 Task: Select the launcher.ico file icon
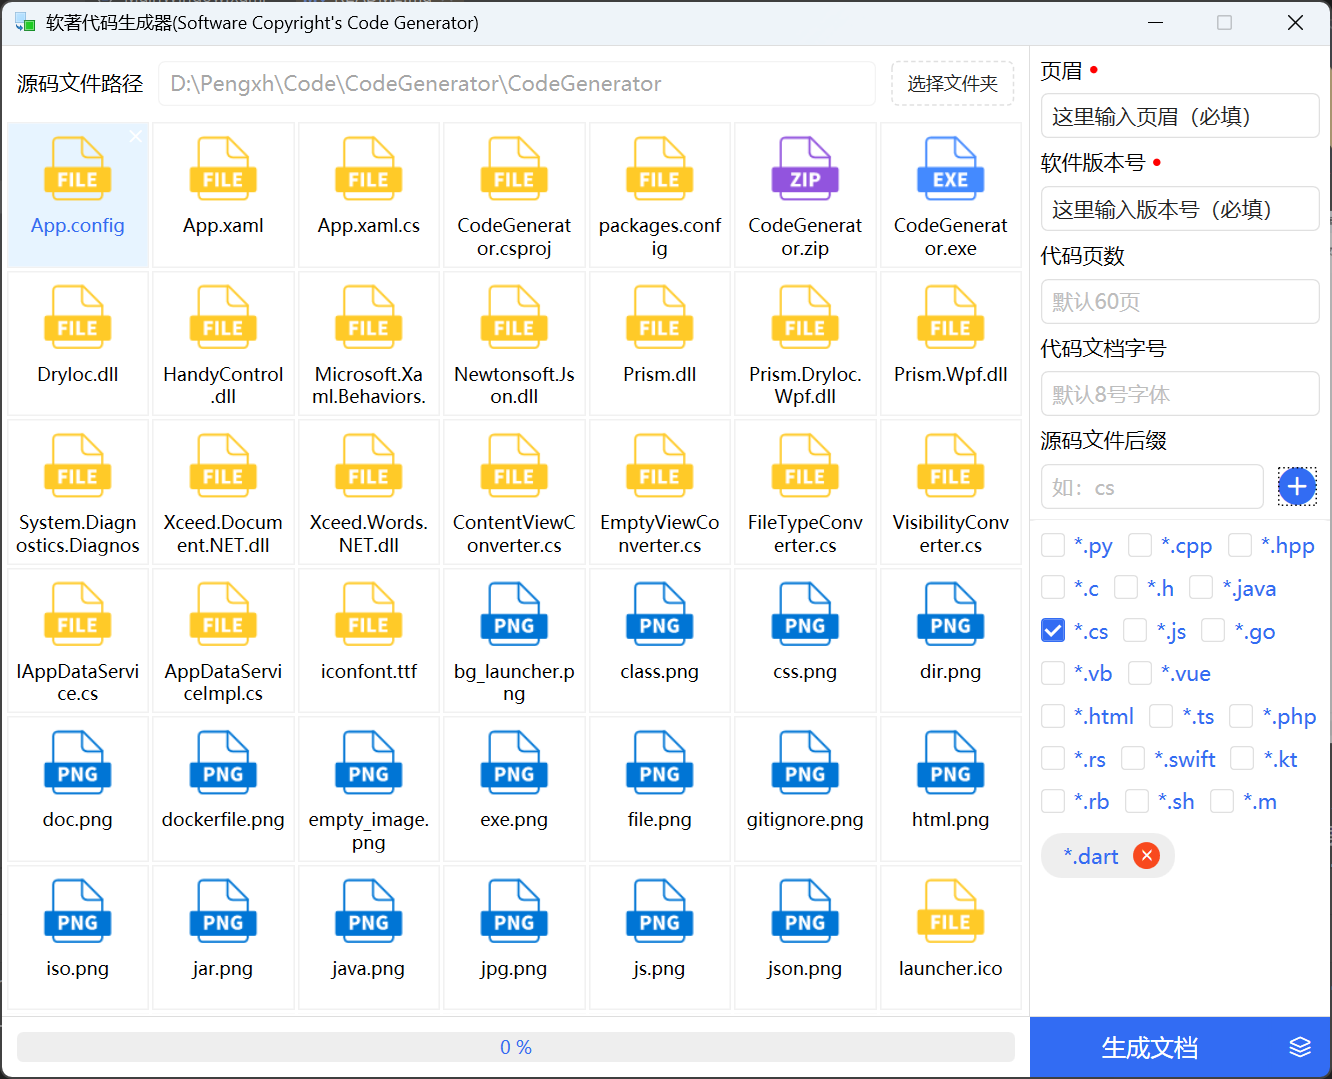tap(949, 911)
